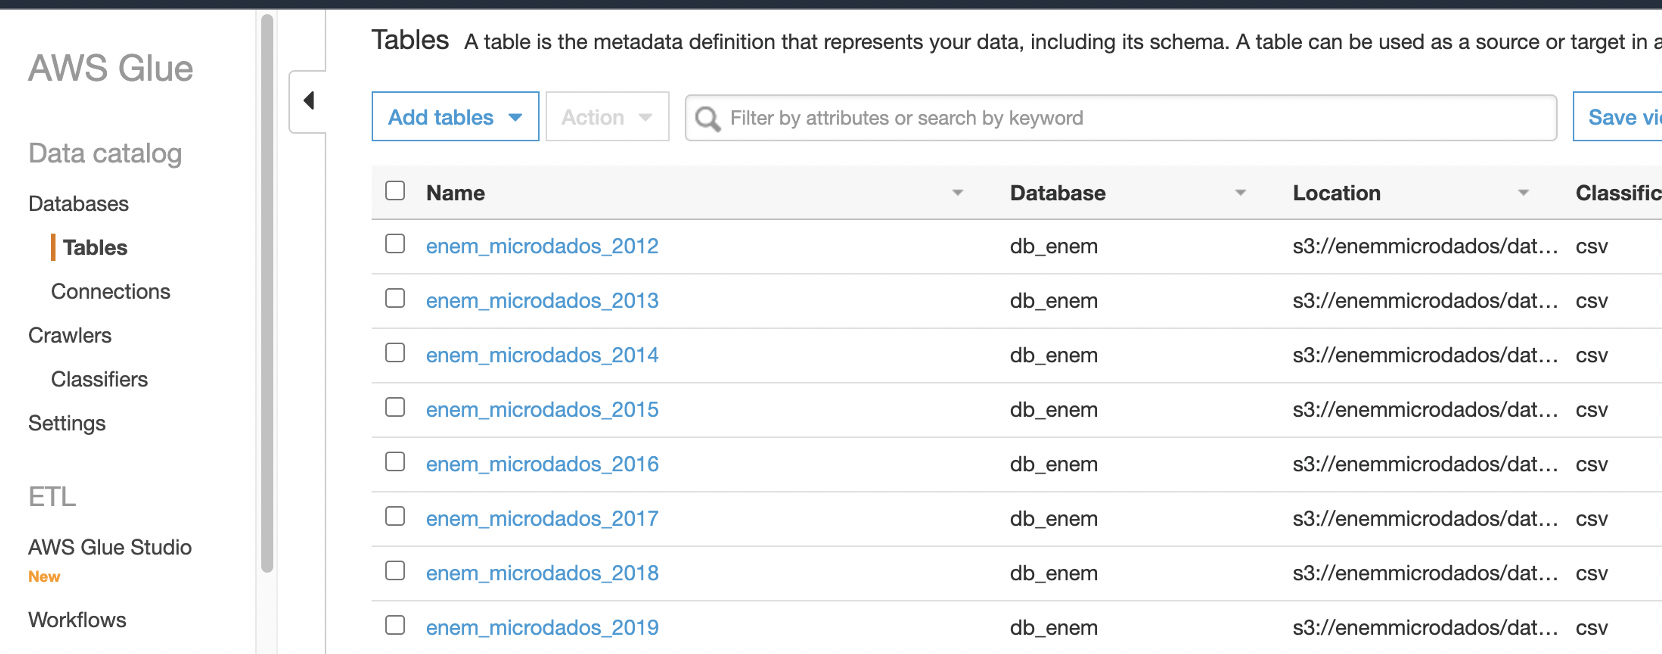Open the enem_microdados_2018 table link
1662x654 pixels.
542,573
